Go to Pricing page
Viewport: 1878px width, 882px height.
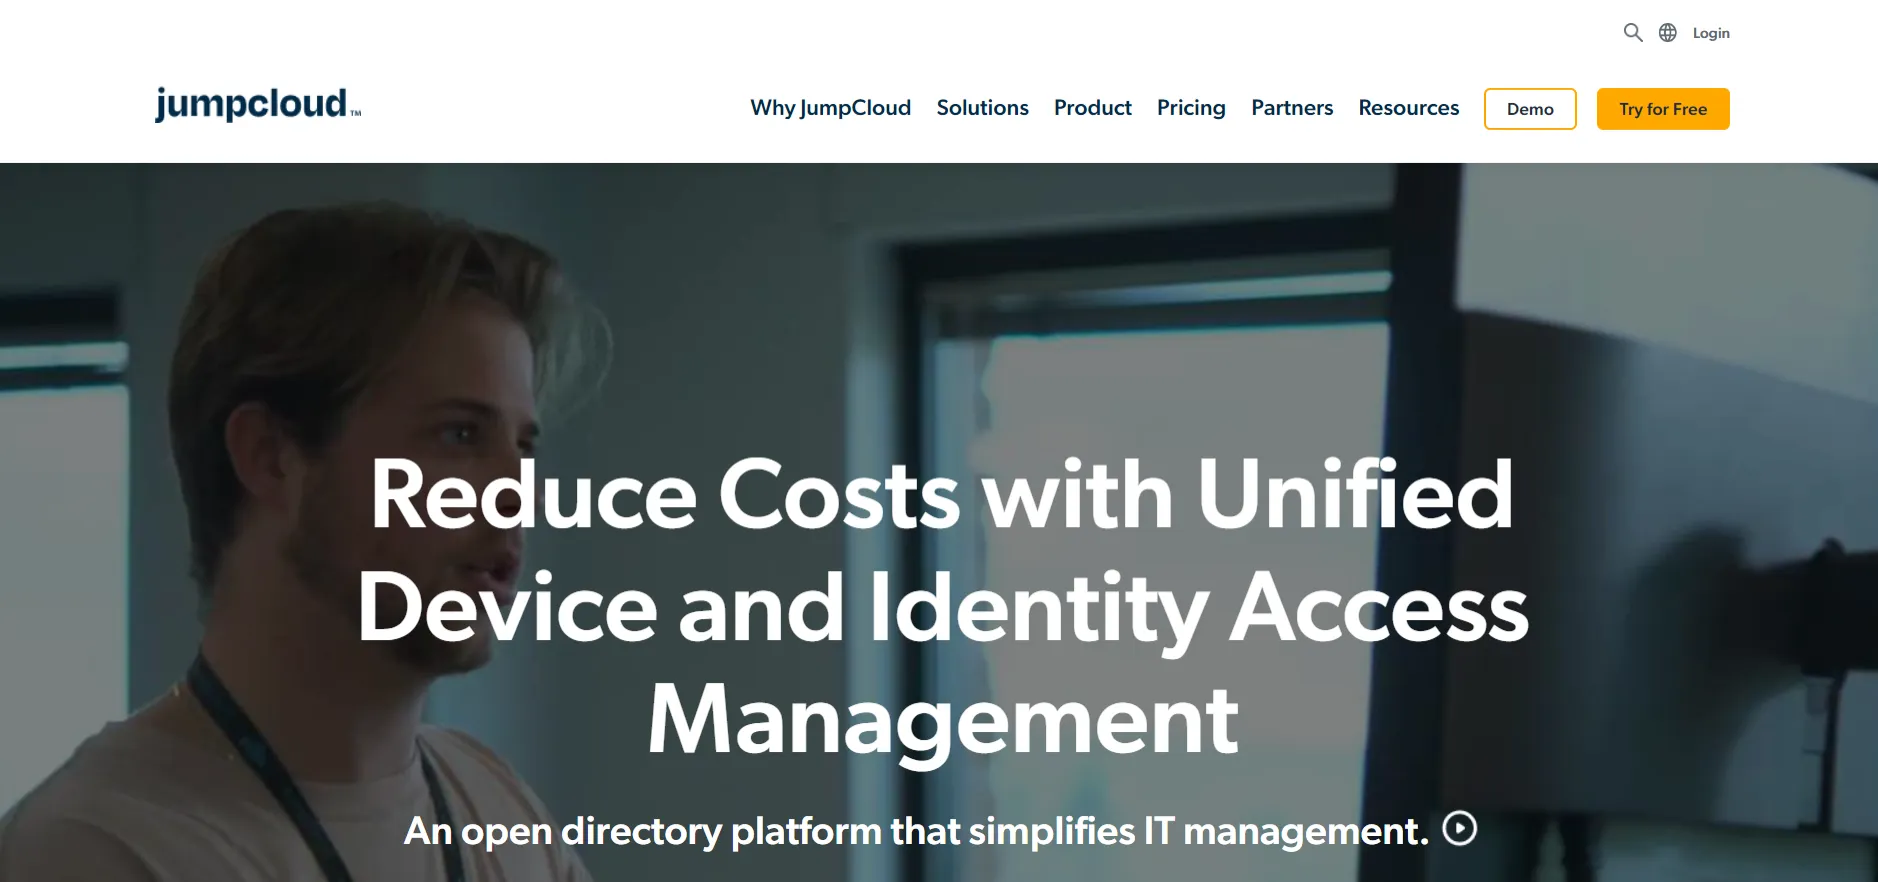pos(1191,108)
